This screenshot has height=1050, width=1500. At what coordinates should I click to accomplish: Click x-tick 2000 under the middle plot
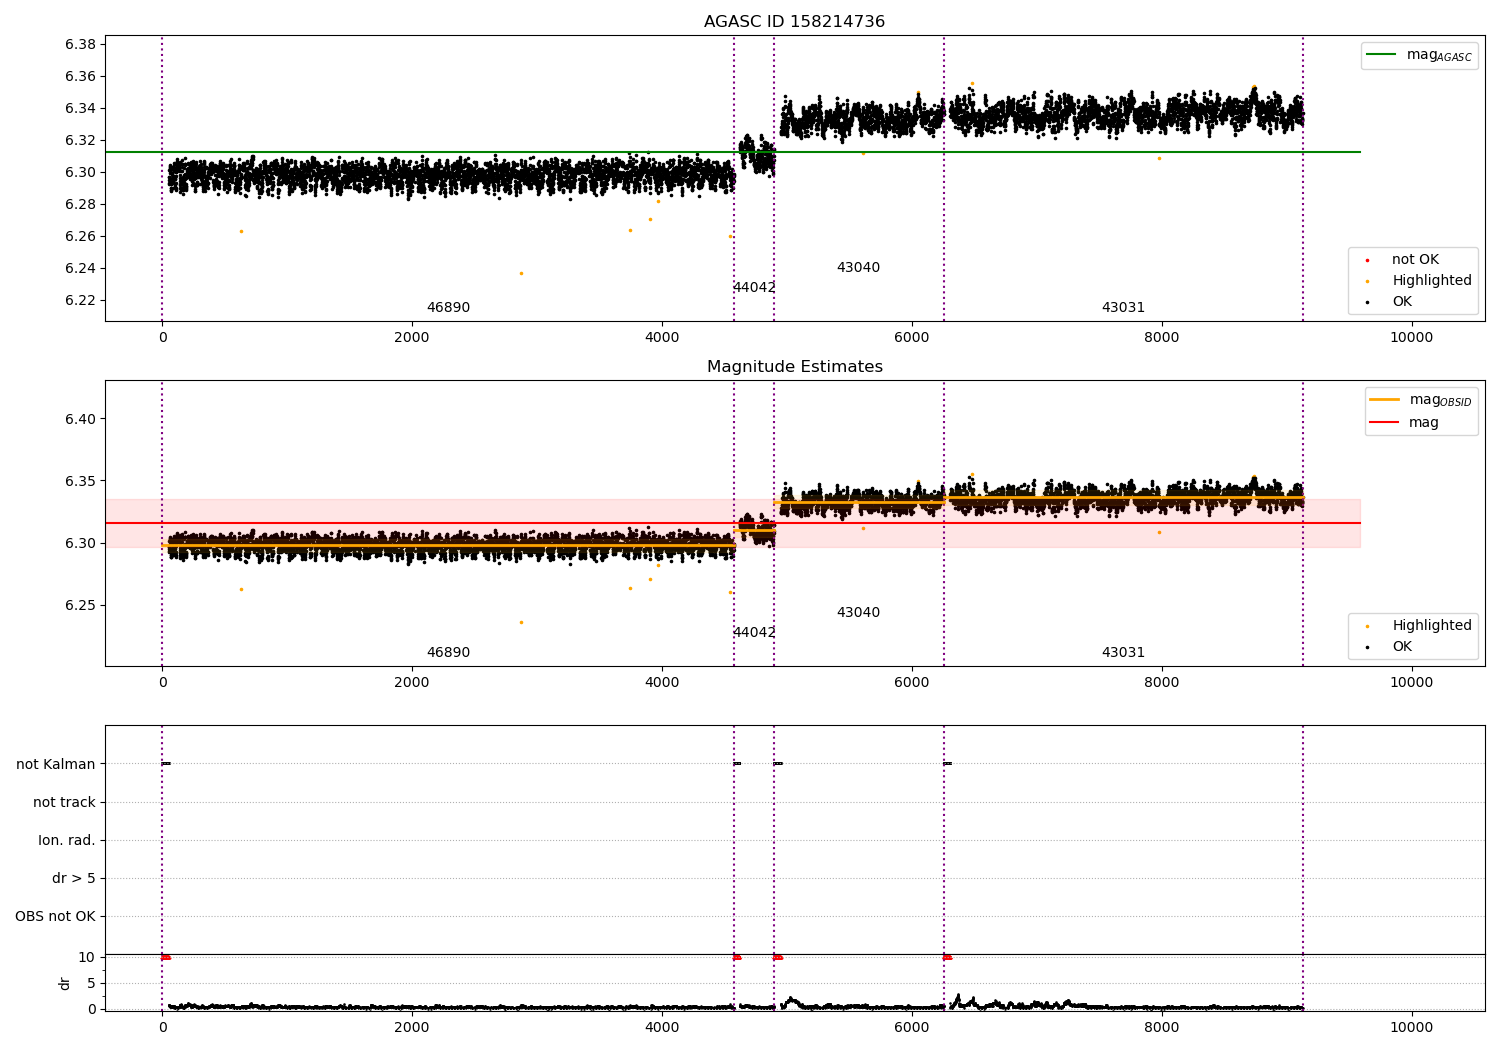(412, 683)
